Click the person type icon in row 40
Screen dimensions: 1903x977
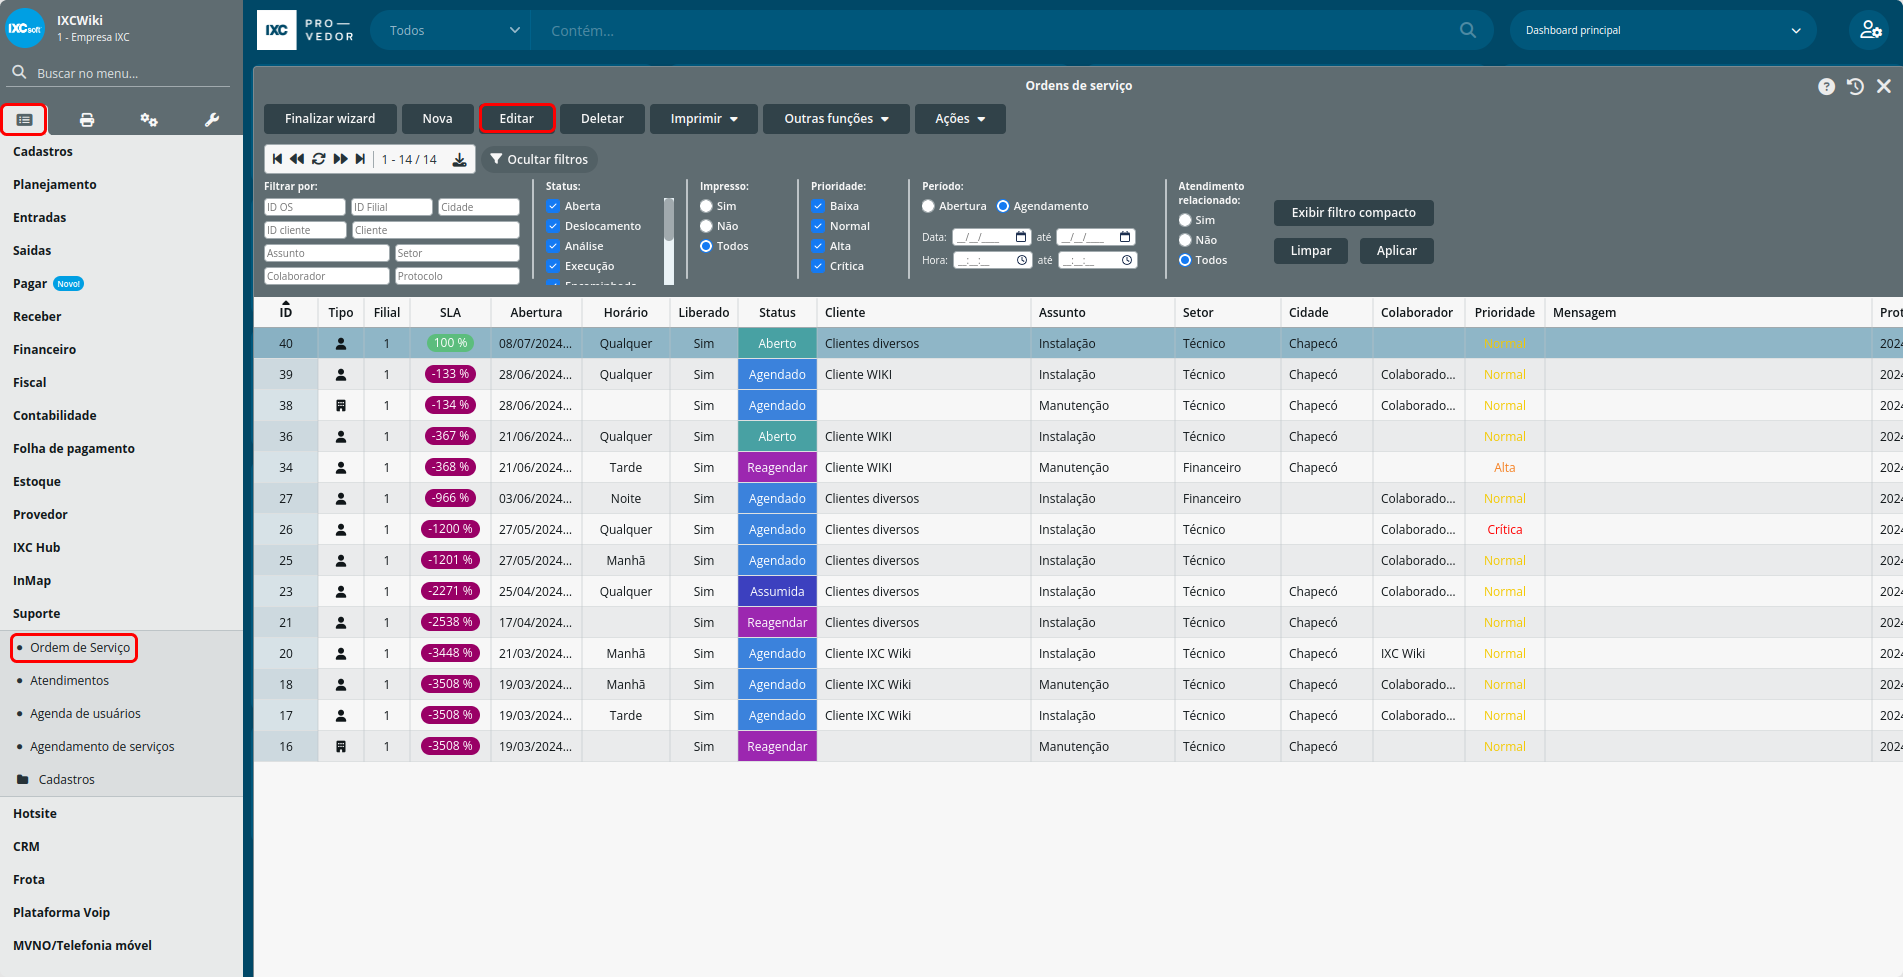pyautogui.click(x=341, y=343)
